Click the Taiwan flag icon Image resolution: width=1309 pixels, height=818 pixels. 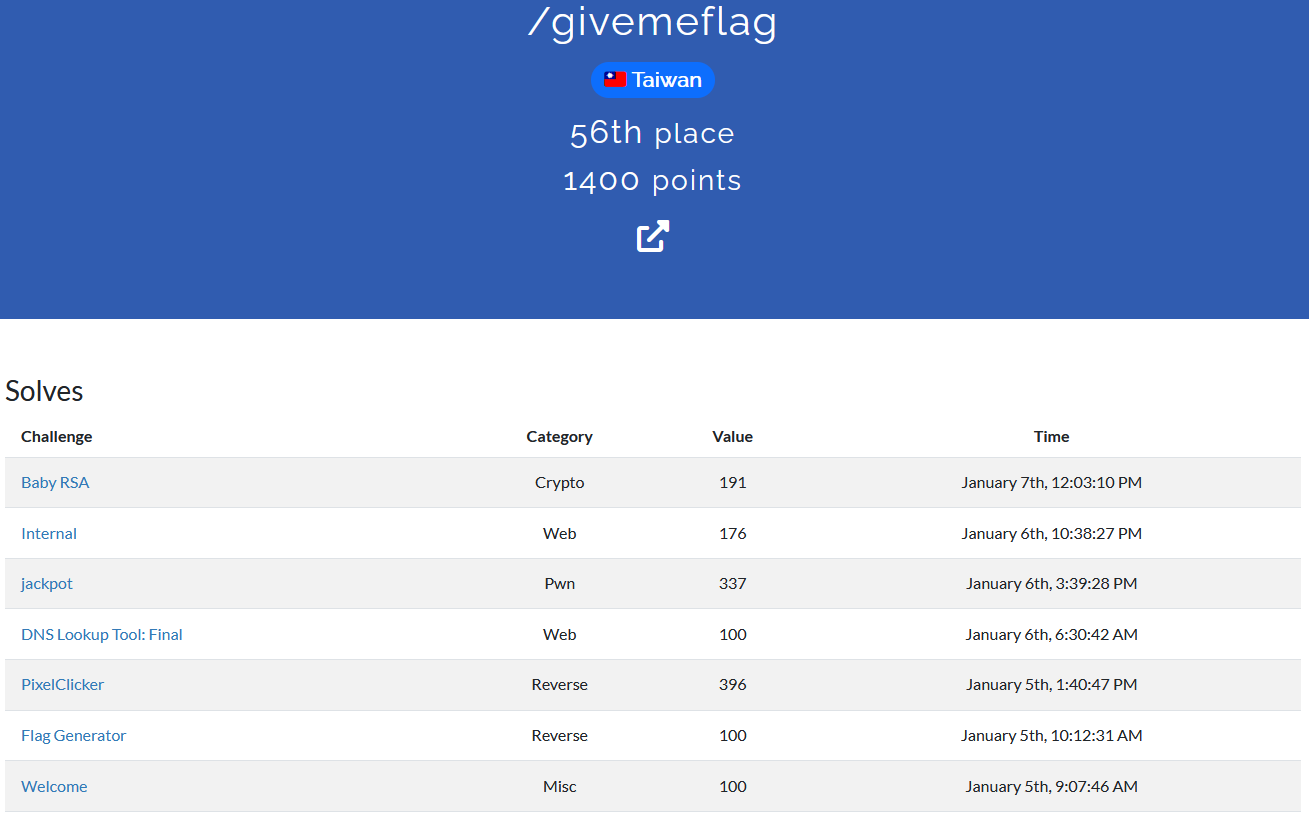pyautogui.click(x=615, y=80)
